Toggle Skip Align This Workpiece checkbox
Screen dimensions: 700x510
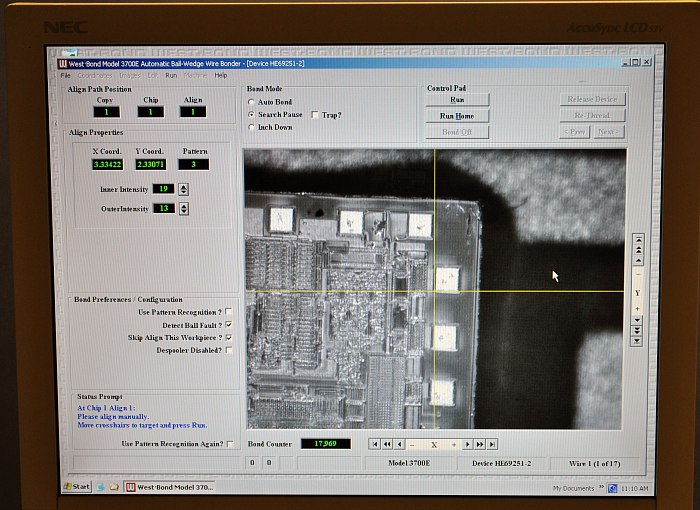click(229, 338)
